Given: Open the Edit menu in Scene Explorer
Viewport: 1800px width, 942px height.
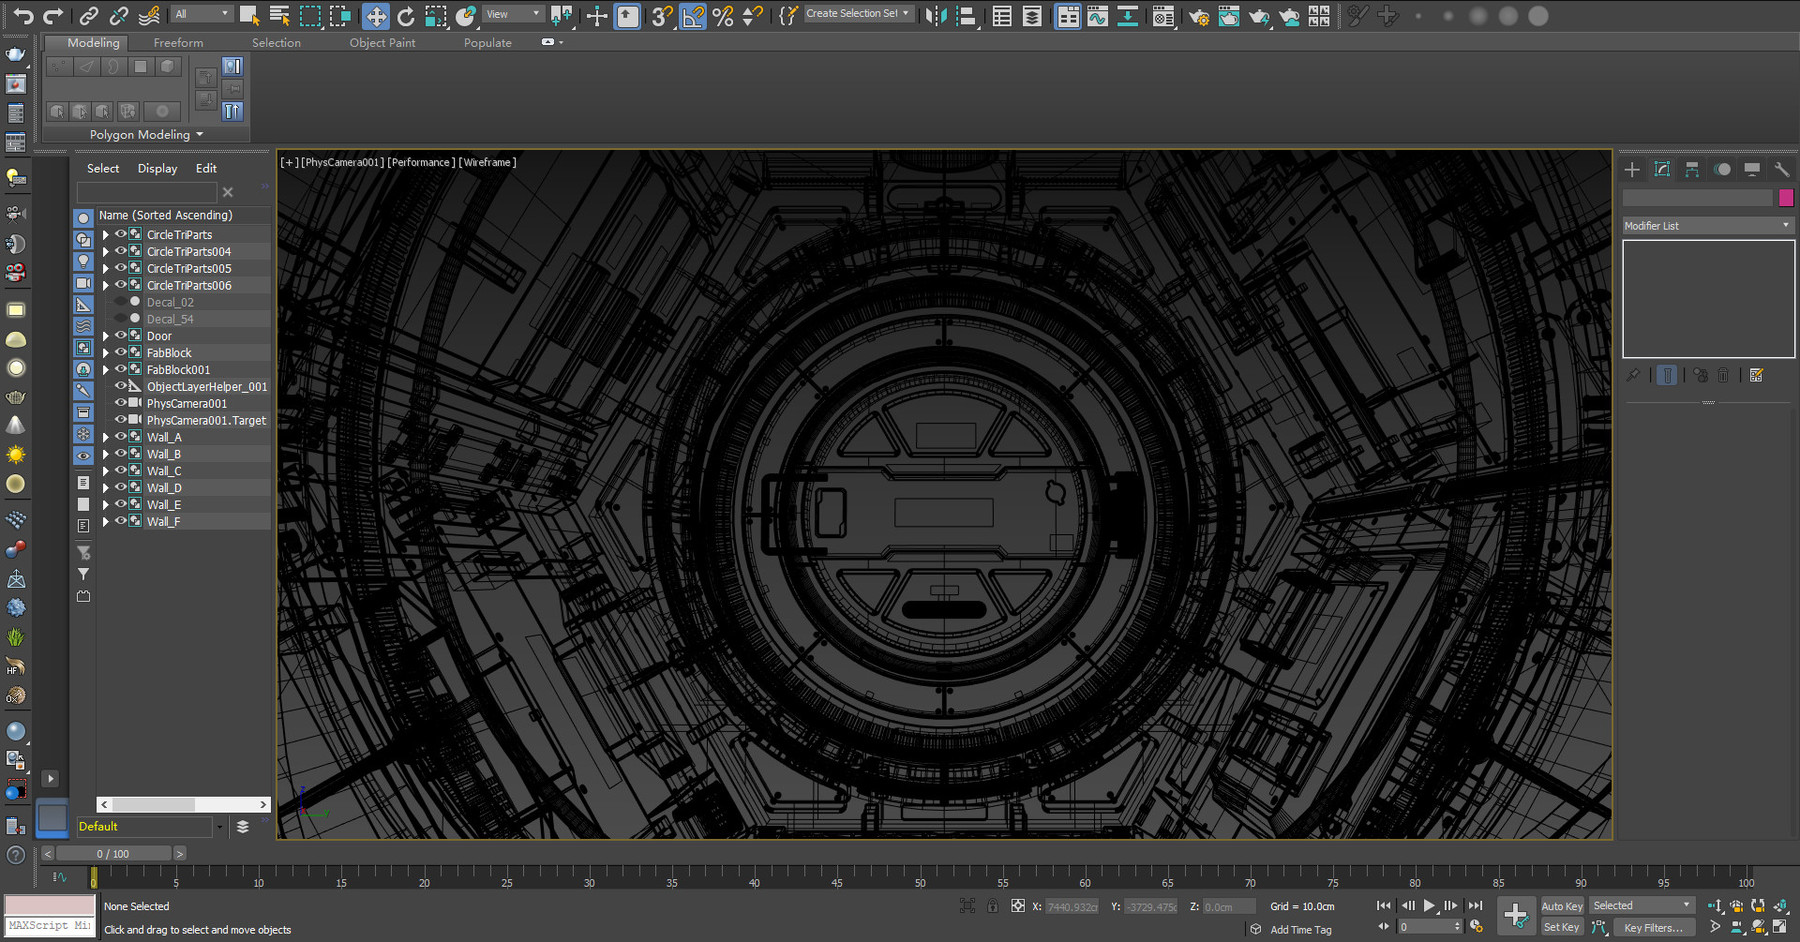Looking at the screenshot, I should pyautogui.click(x=206, y=169).
